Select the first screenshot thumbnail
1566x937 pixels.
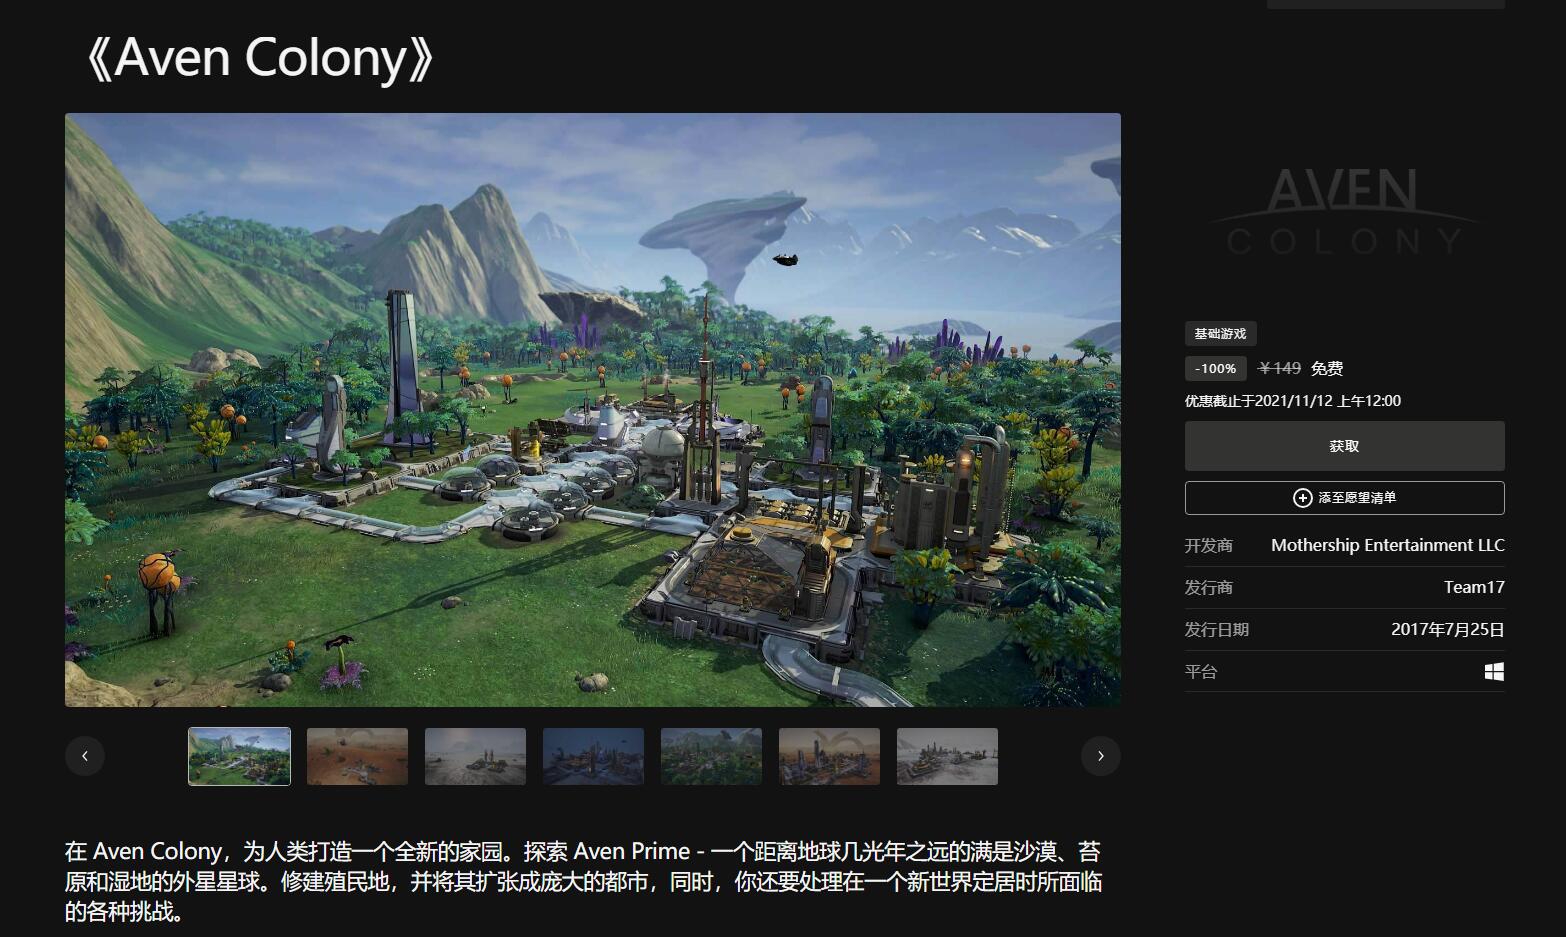click(x=240, y=756)
